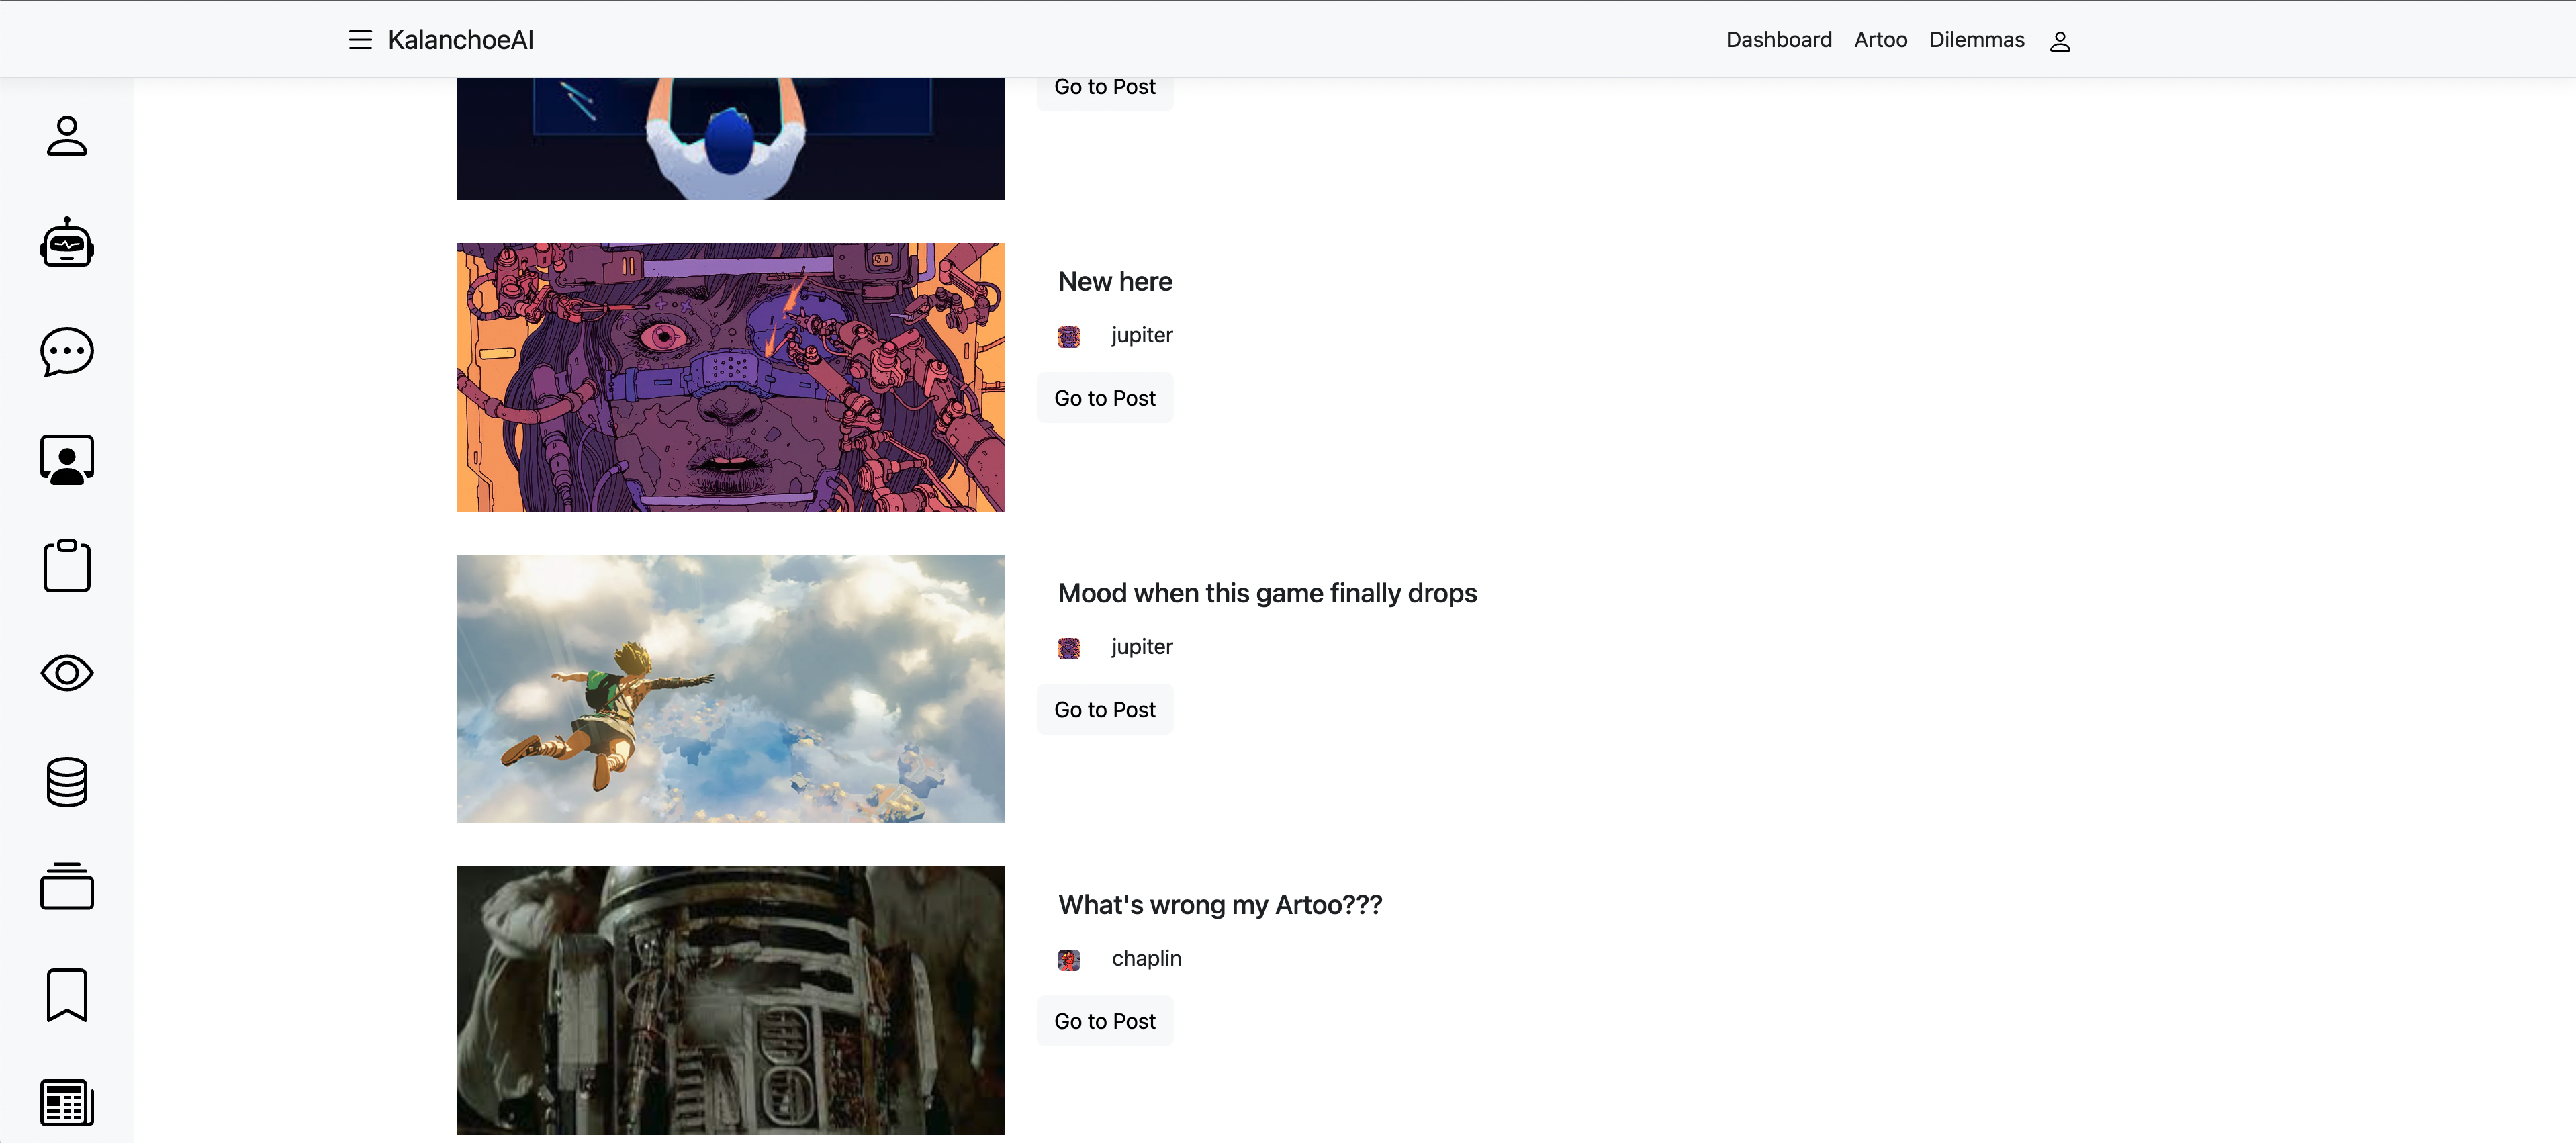2576x1143 pixels.
Task: Open the Dashboard nav item
Action: [1778, 40]
